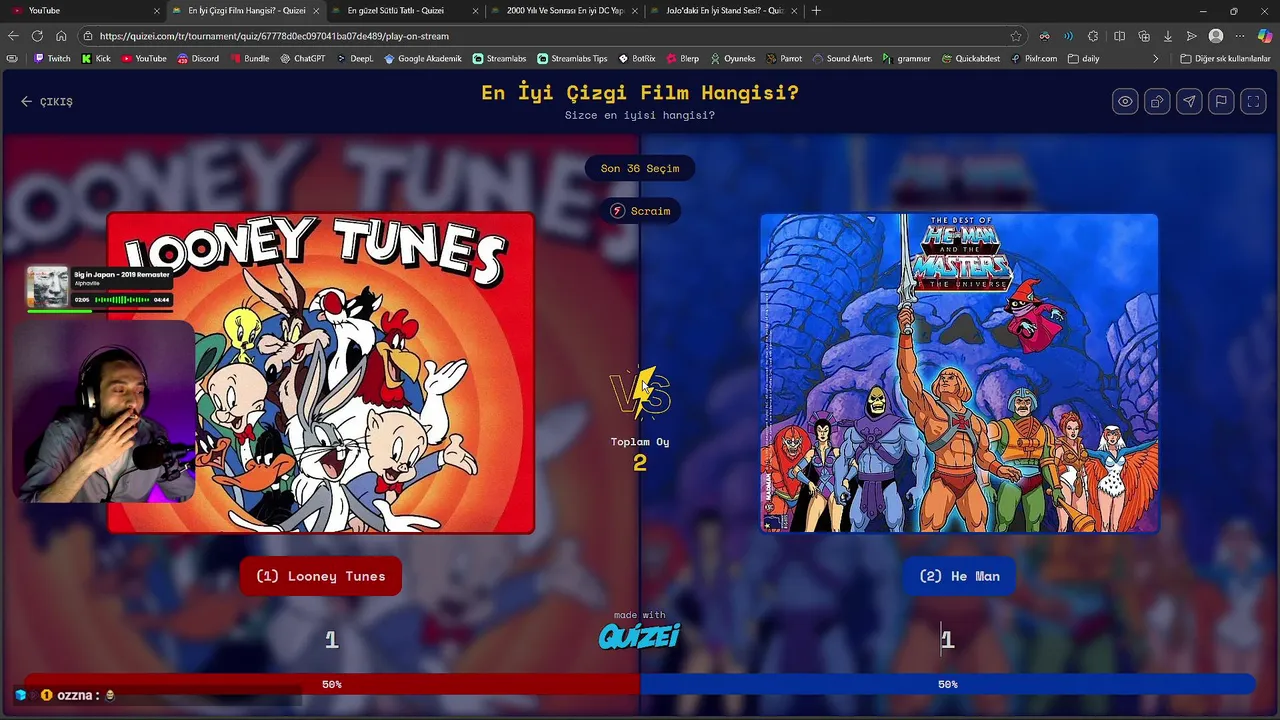Open the Streamlabs bookmark
This screenshot has width=1280, height=720.
click(499, 59)
